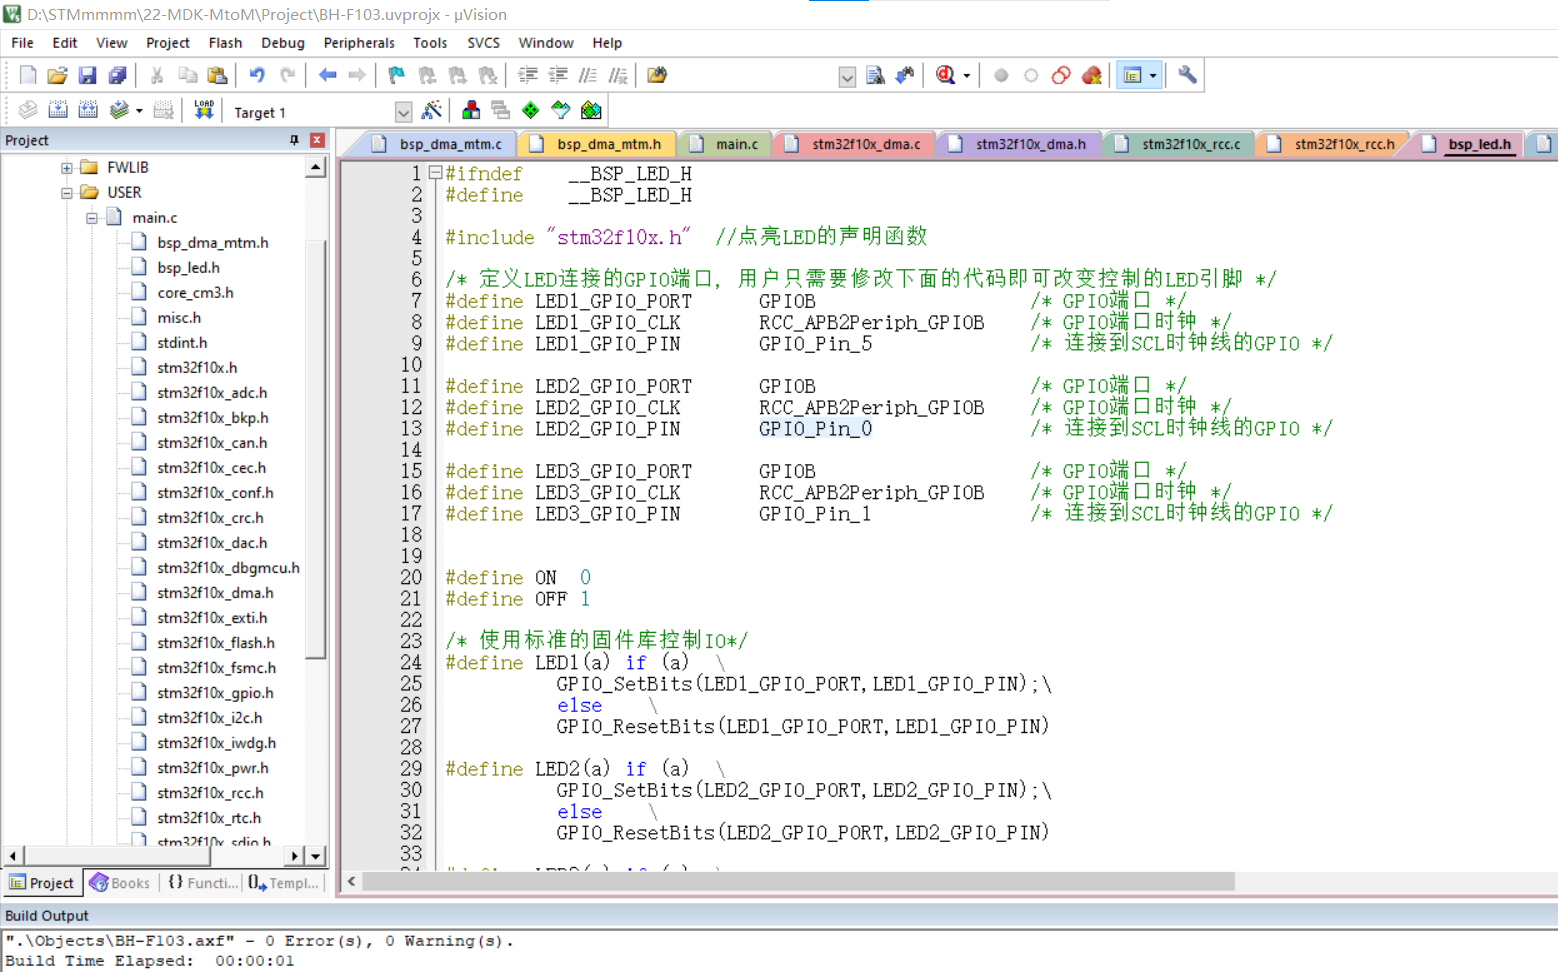Insert a bookmark with the flag icon
This screenshot has height=972, width=1558.
397,75
